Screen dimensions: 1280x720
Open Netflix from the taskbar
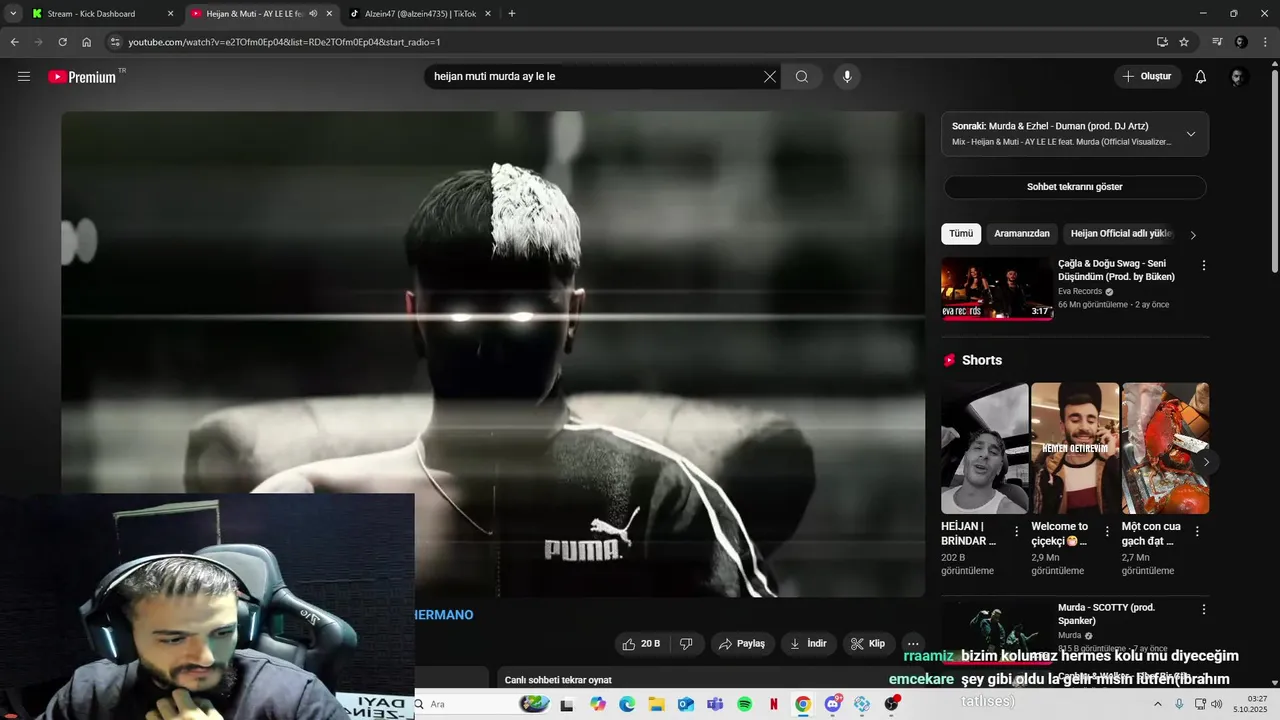773,704
